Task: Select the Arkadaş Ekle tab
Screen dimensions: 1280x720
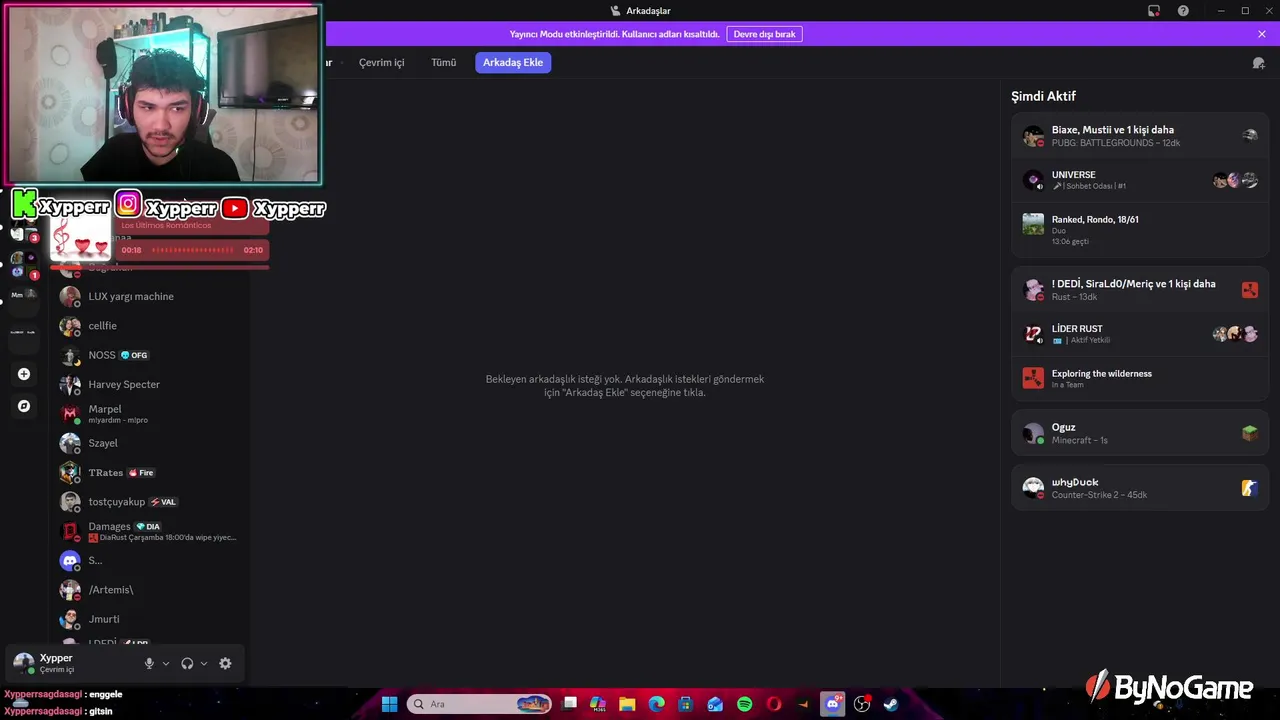Action: (x=513, y=62)
